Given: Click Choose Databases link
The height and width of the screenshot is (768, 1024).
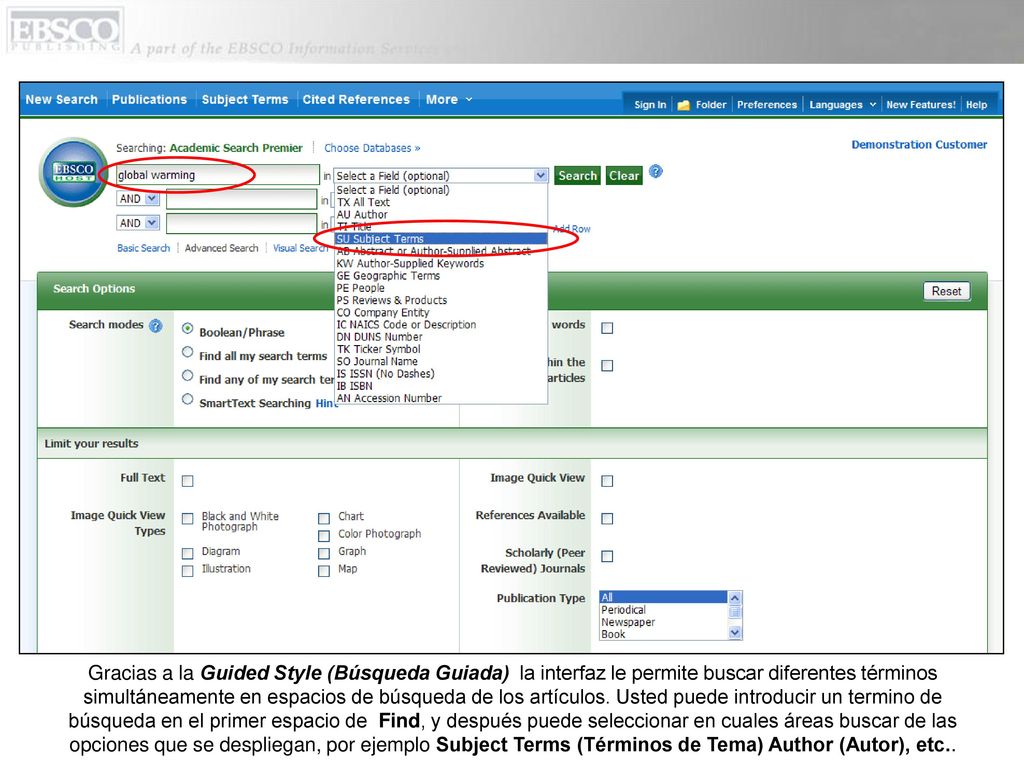Looking at the screenshot, I should click(x=372, y=148).
